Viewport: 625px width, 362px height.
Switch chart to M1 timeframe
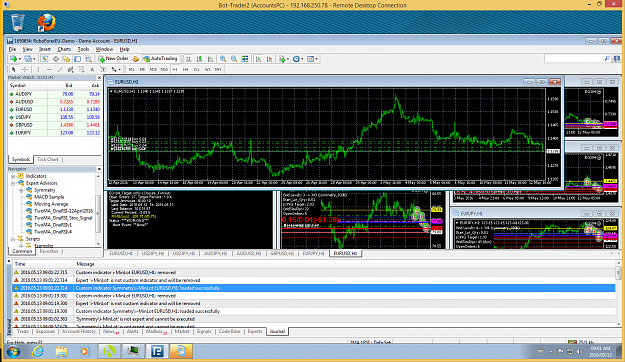[x=132, y=69]
